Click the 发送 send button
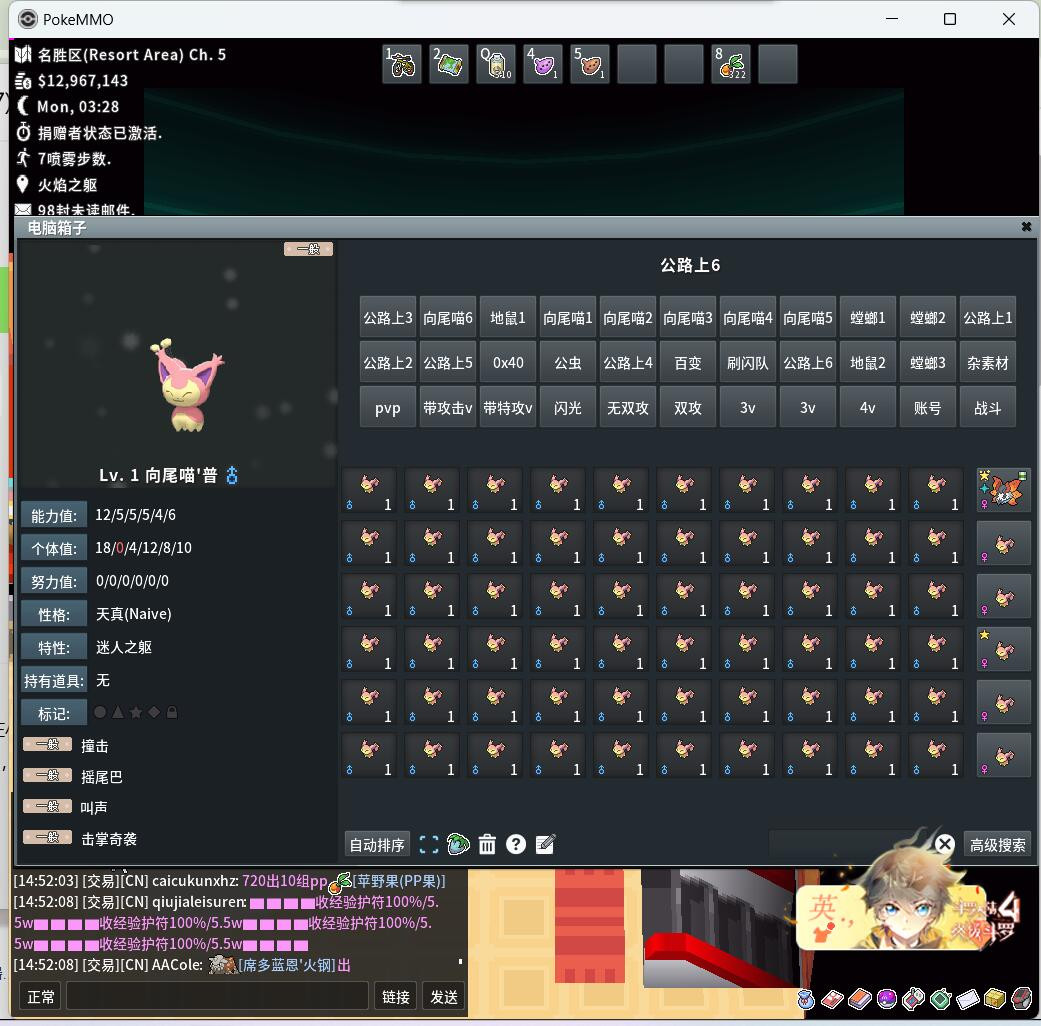The image size is (1041, 1026). pyautogui.click(x=443, y=997)
